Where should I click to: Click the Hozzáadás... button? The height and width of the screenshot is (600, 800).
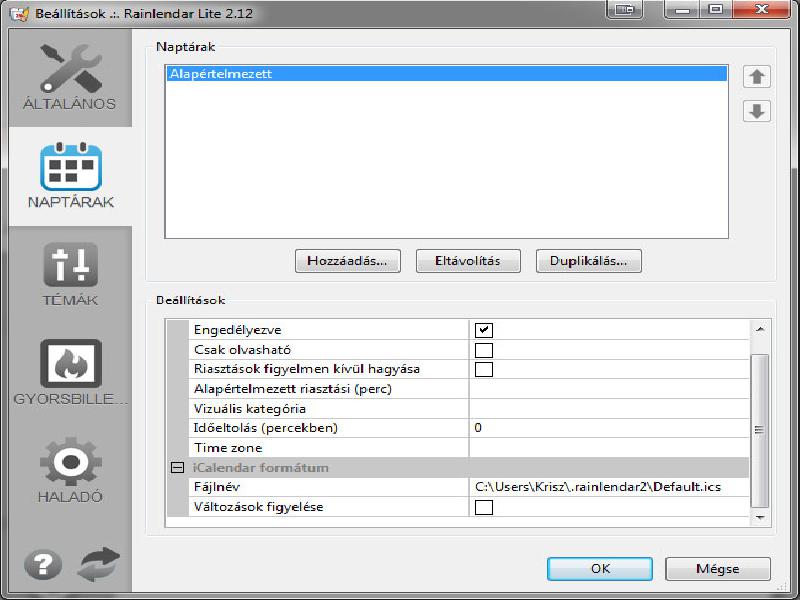click(347, 261)
